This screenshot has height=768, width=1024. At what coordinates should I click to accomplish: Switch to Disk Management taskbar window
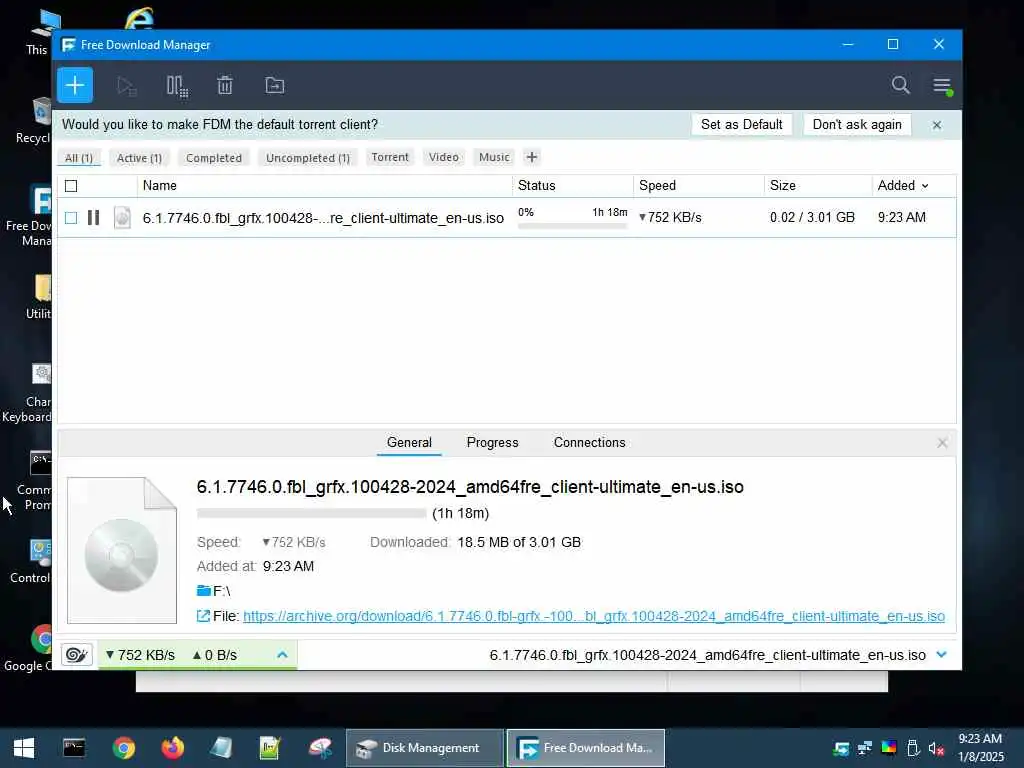424,748
